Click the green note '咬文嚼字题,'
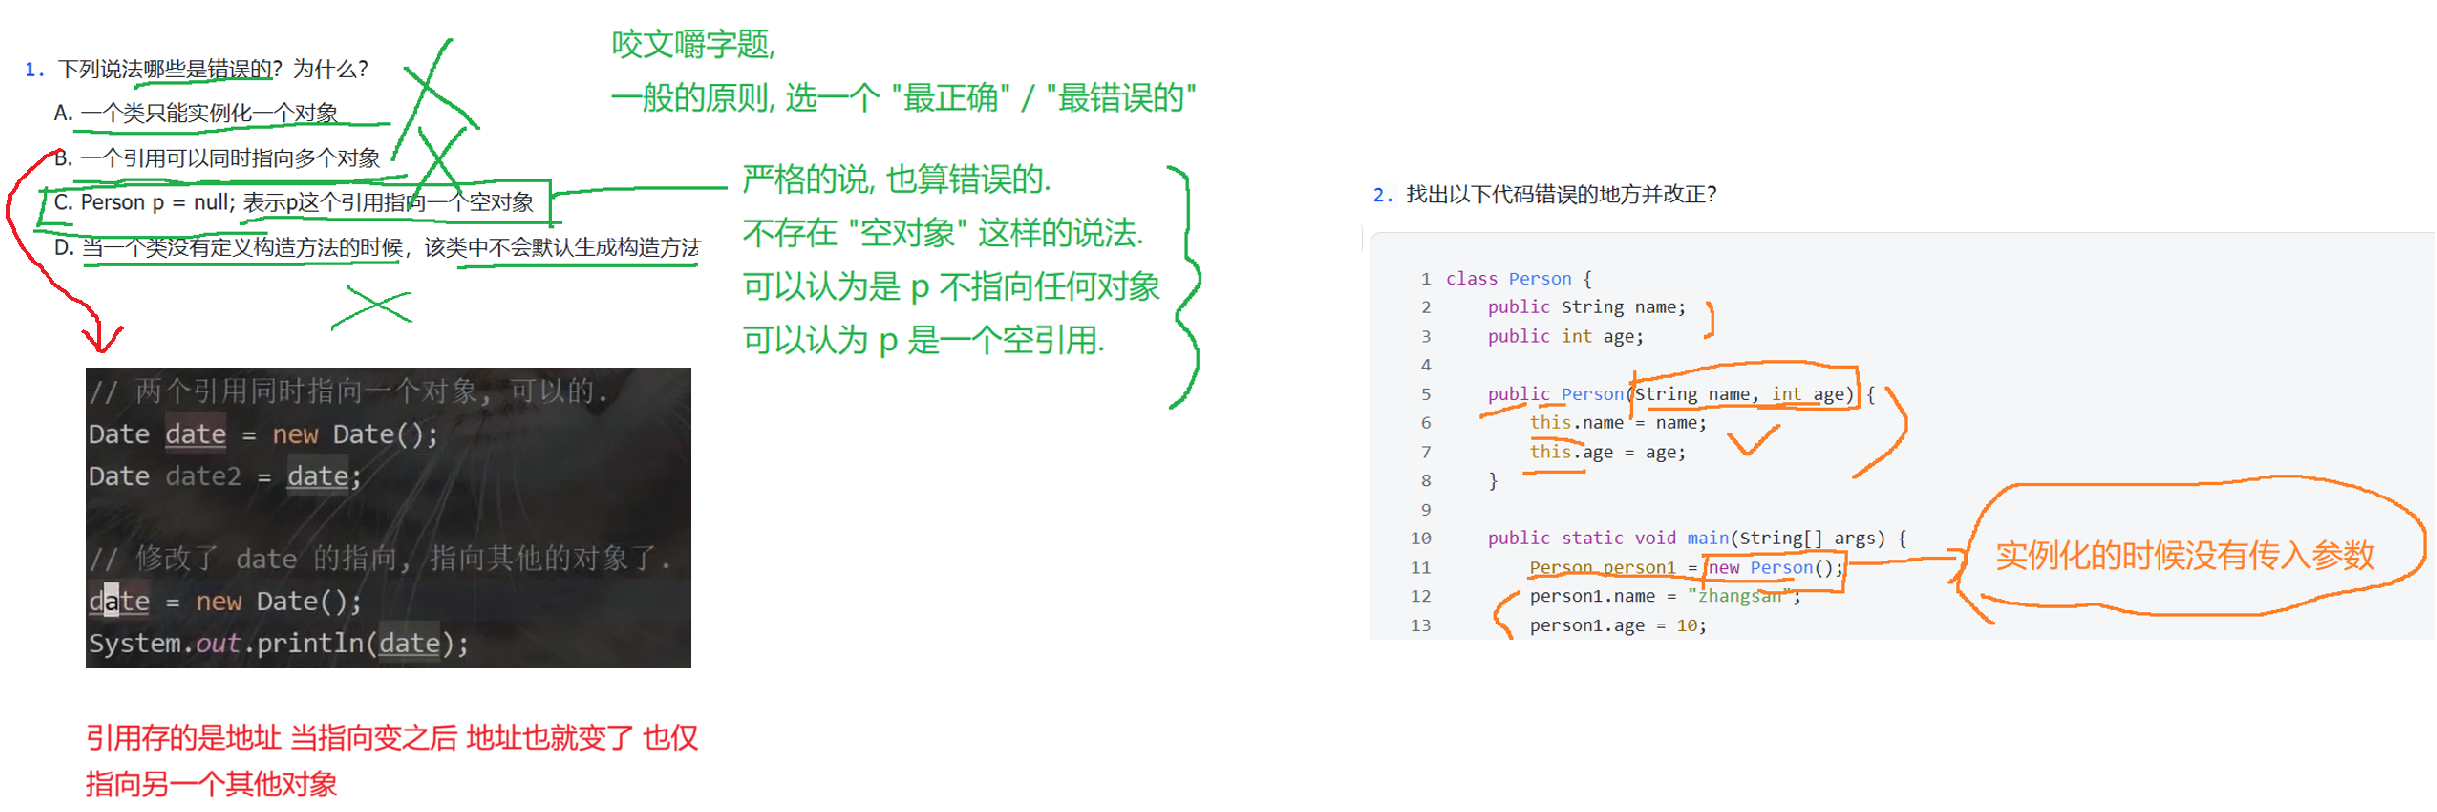Viewport: 2437px width, 812px height. tap(693, 44)
